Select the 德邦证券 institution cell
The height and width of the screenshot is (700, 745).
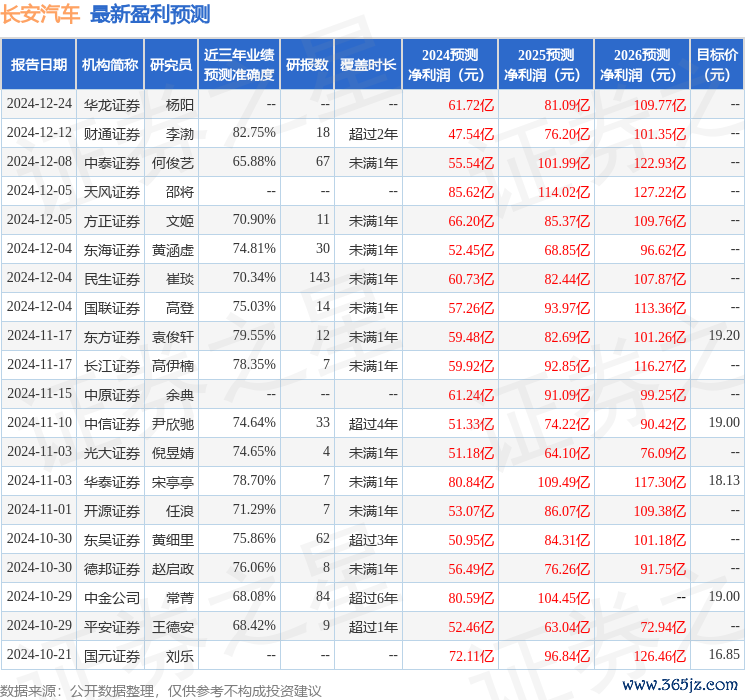[x=112, y=569]
